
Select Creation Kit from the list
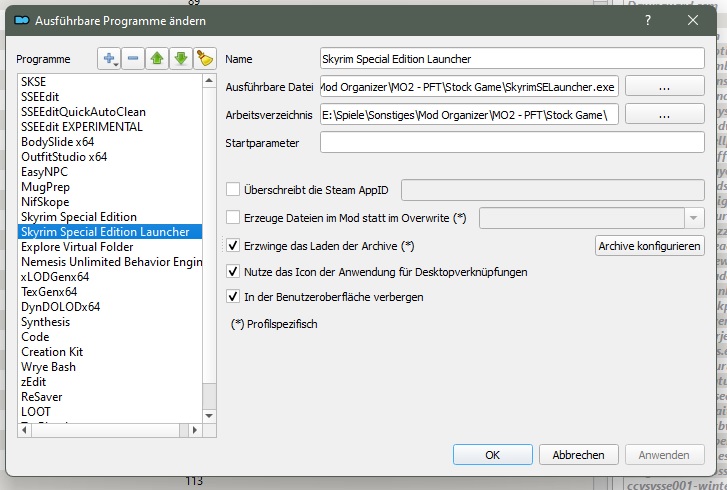coord(51,352)
